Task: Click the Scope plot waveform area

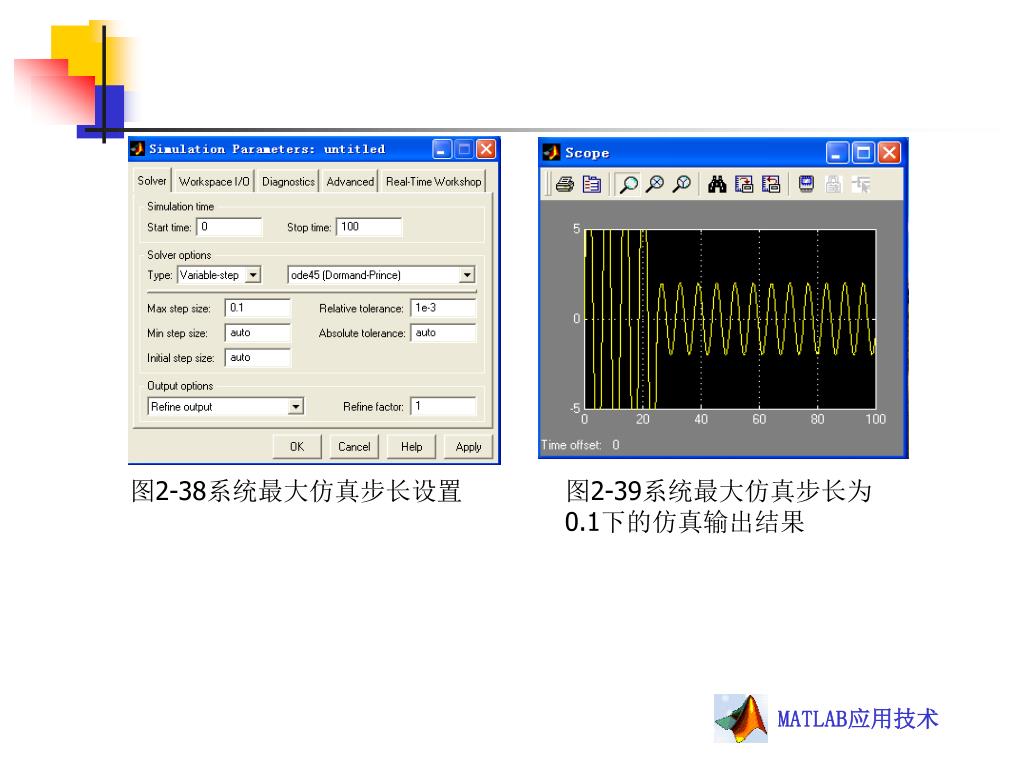Action: (729, 319)
